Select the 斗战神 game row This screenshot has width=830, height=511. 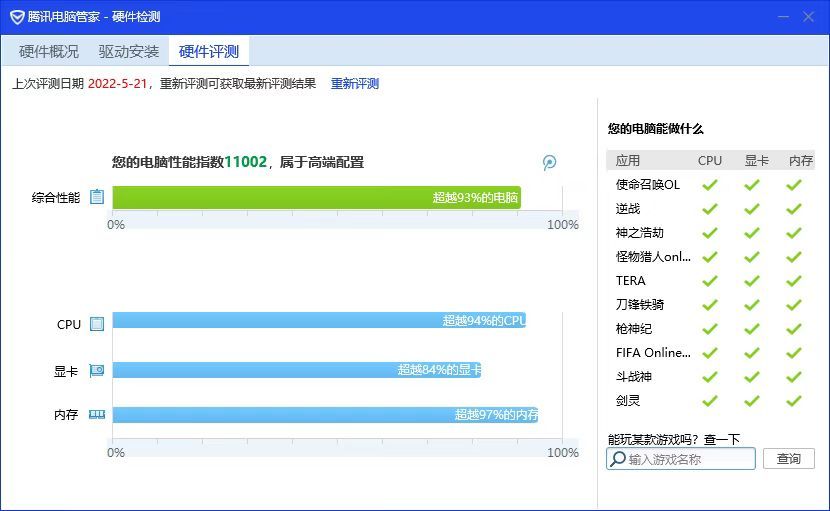pyautogui.click(x=710, y=377)
